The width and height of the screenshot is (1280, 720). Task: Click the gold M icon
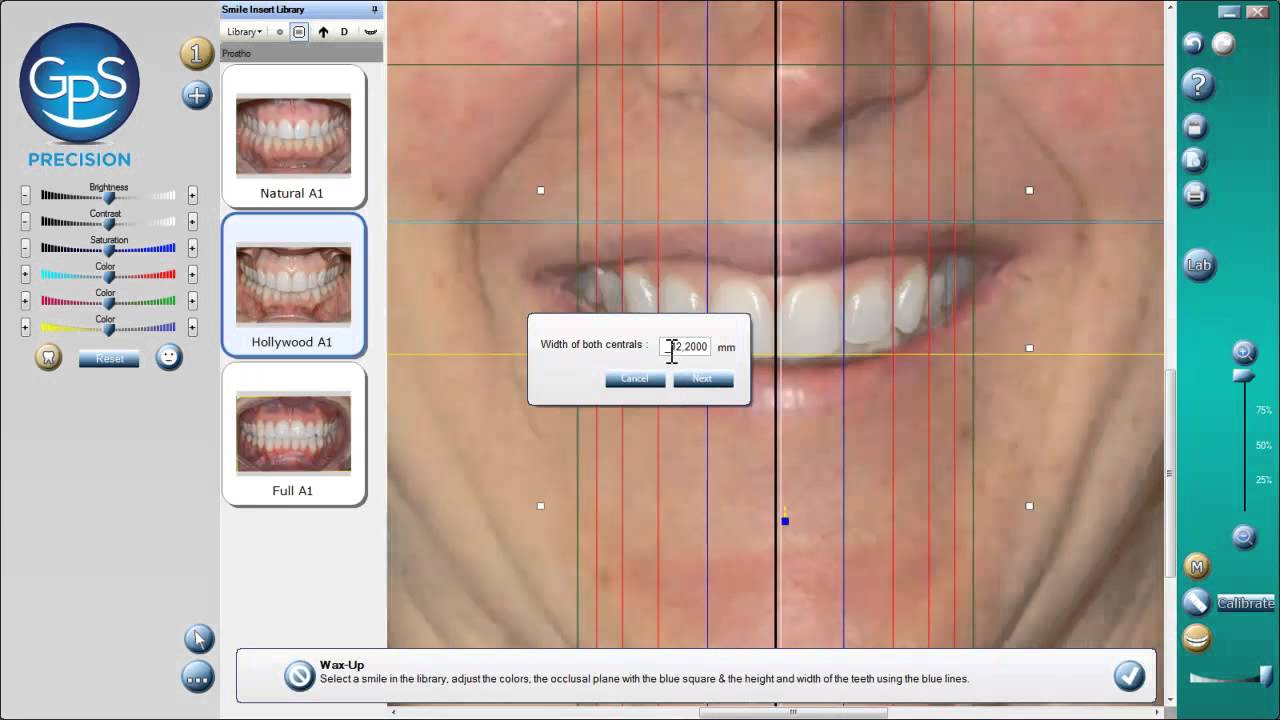coord(1197,567)
